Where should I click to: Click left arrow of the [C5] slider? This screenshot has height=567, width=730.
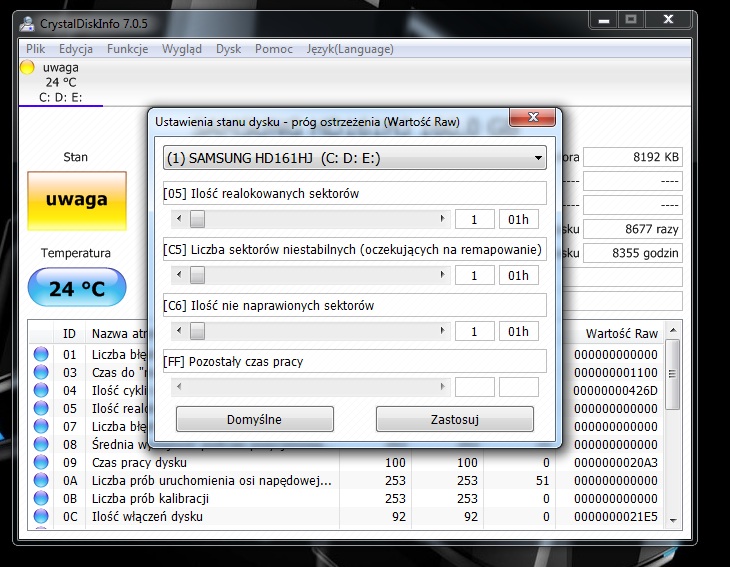[180, 275]
